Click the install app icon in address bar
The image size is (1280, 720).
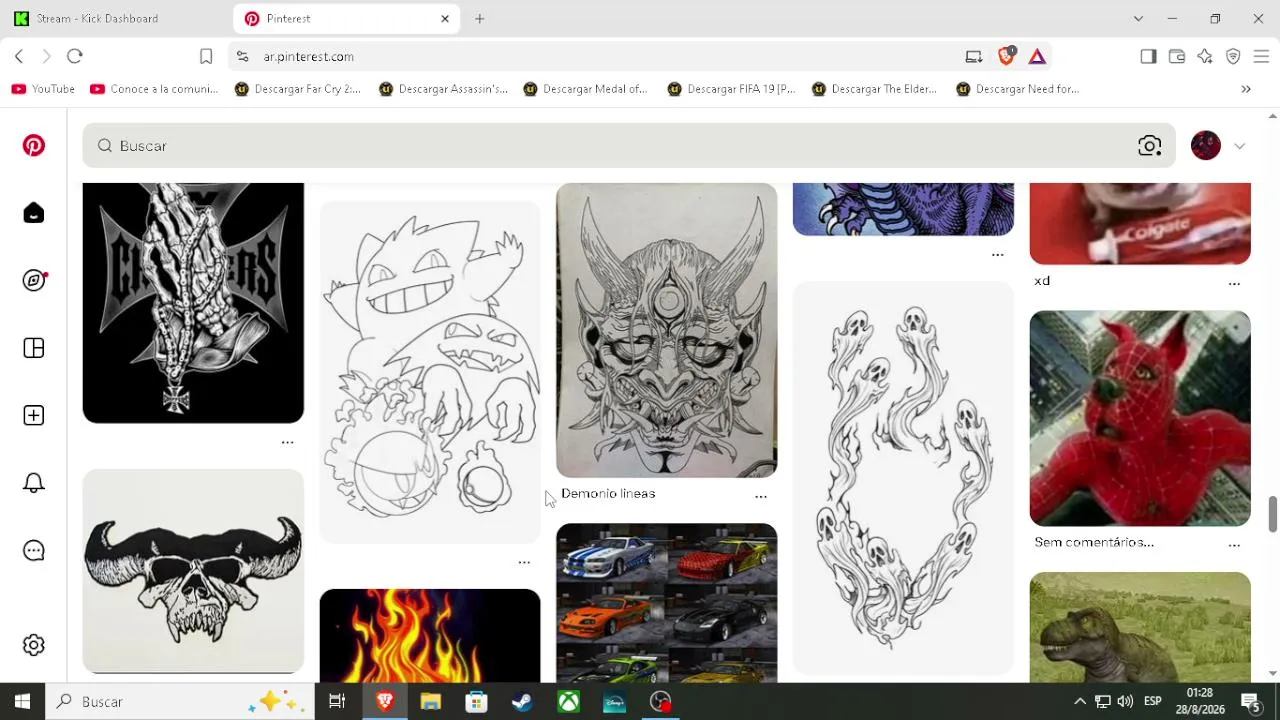point(974,56)
